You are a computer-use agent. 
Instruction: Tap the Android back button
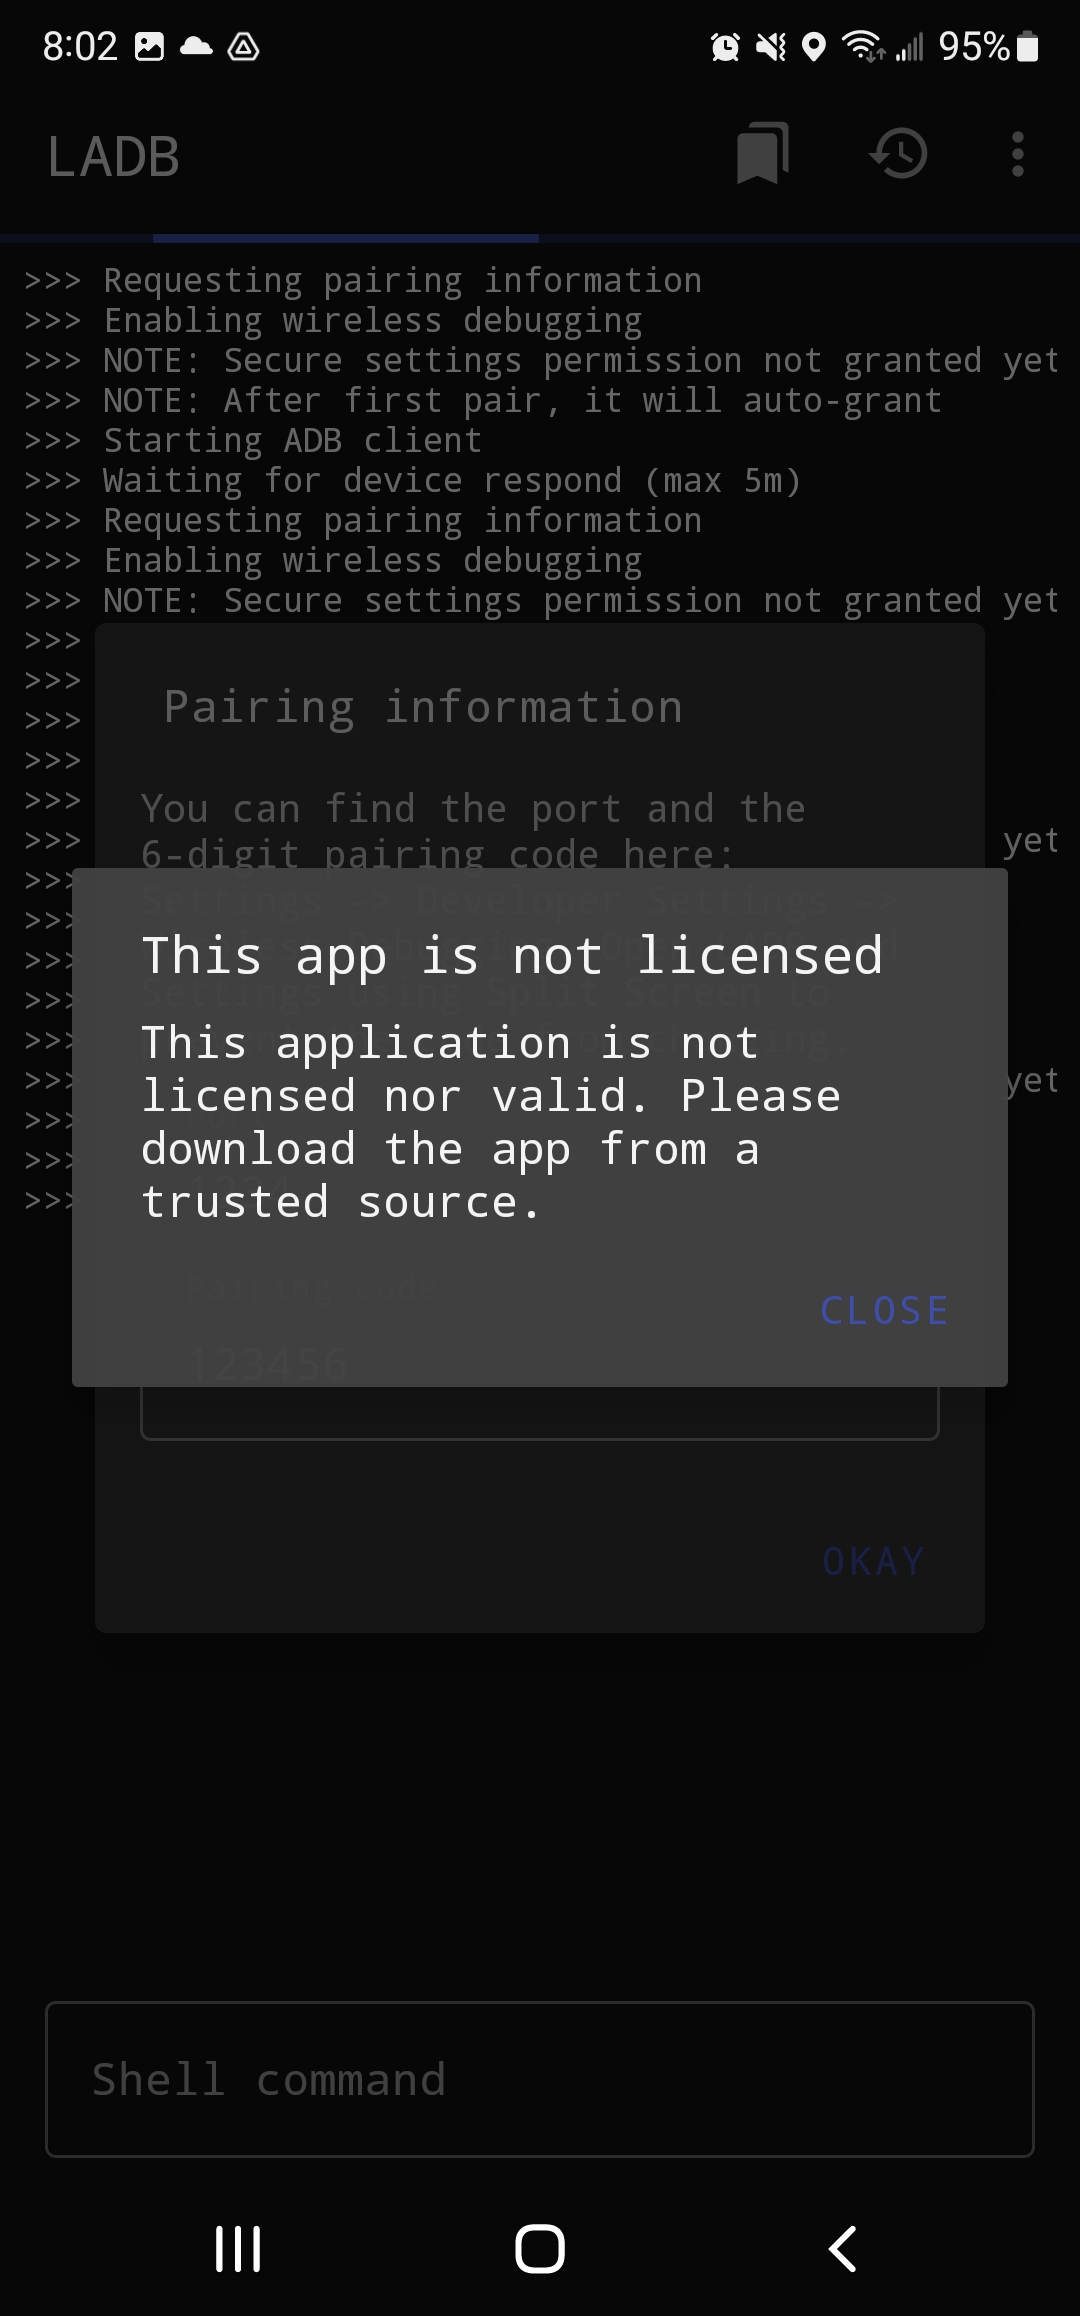843,2249
